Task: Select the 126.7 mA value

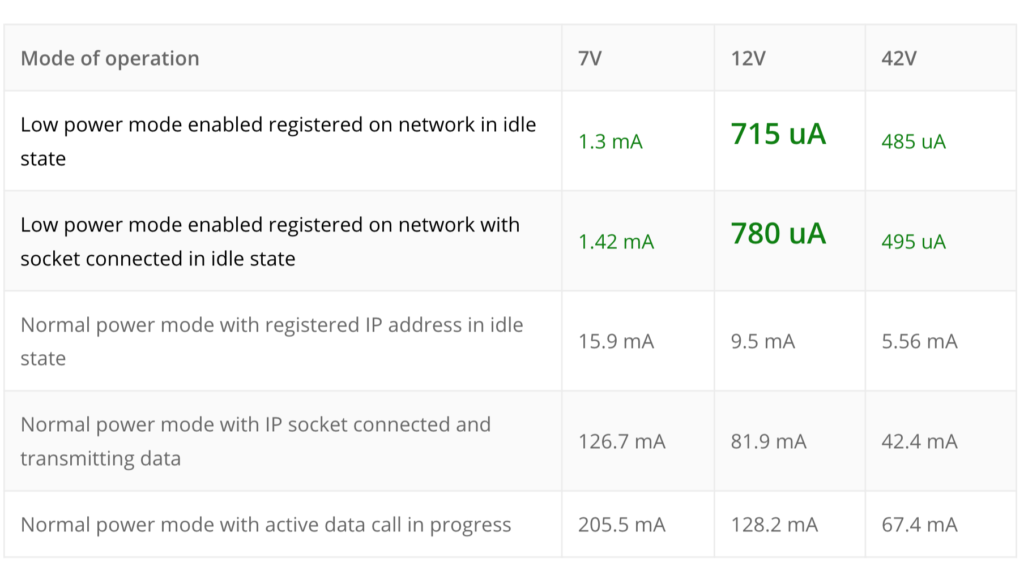Action: coord(621,442)
